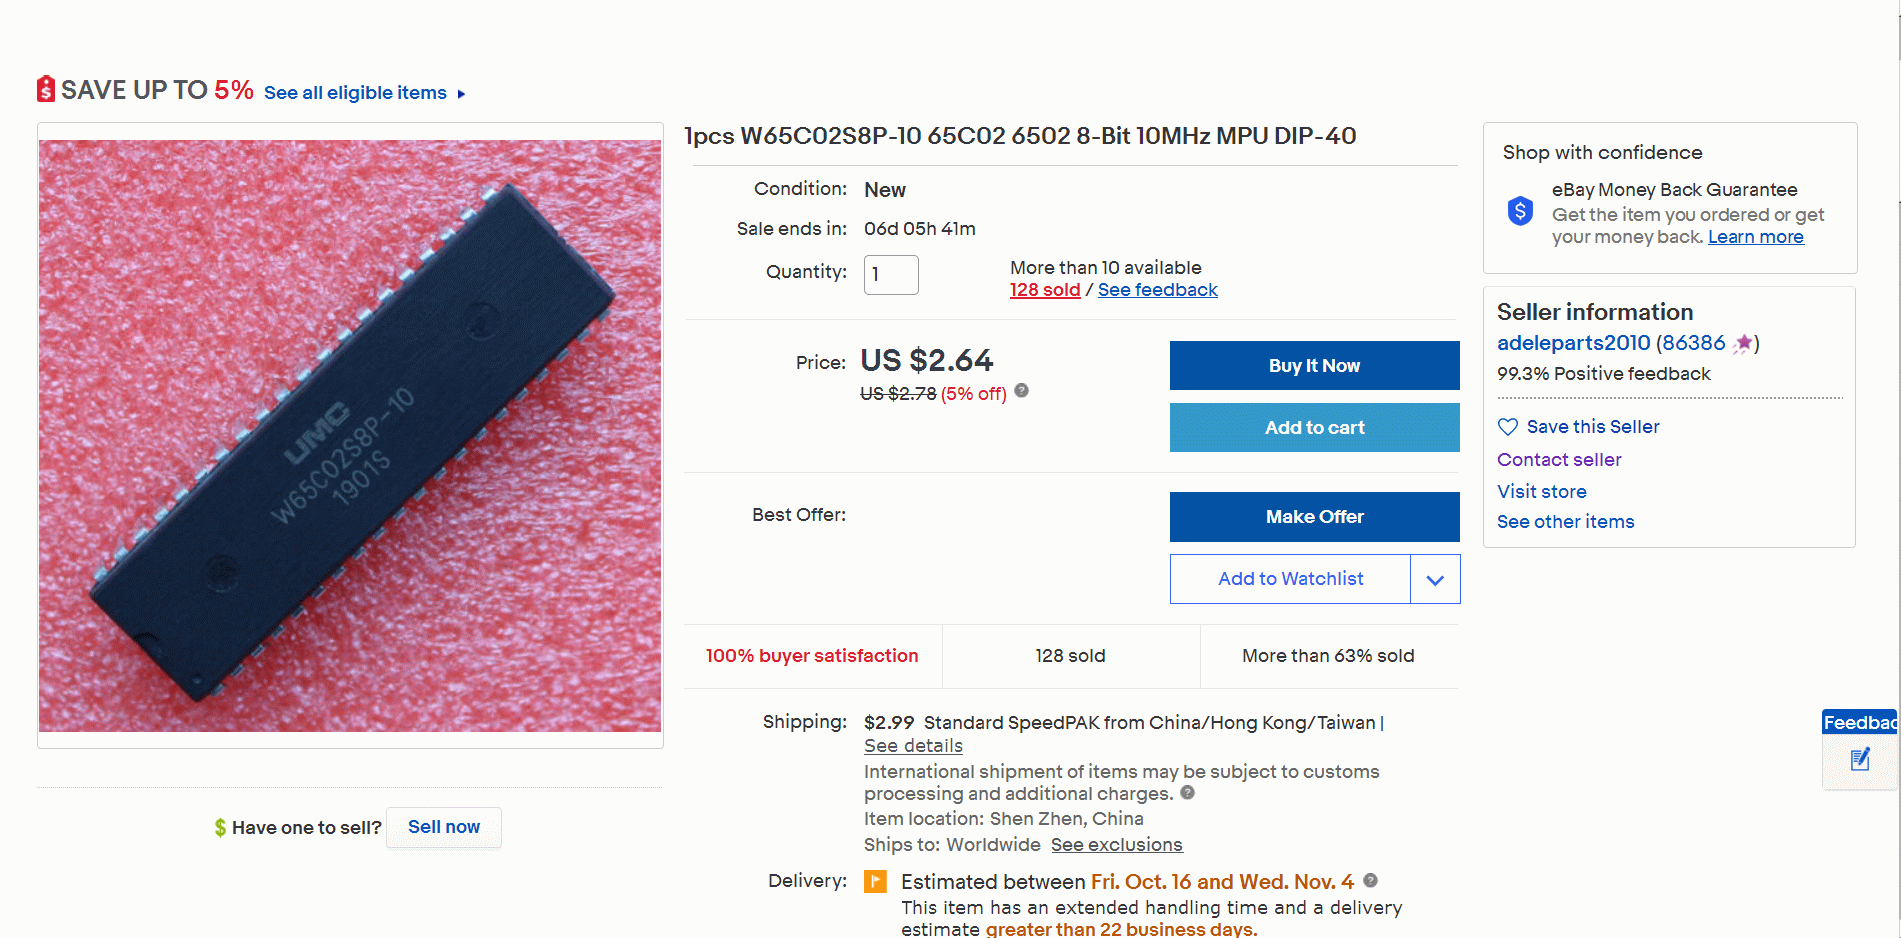Click the delivery estimate help icon
Screen dimensions: 1901x938
click(1370, 881)
